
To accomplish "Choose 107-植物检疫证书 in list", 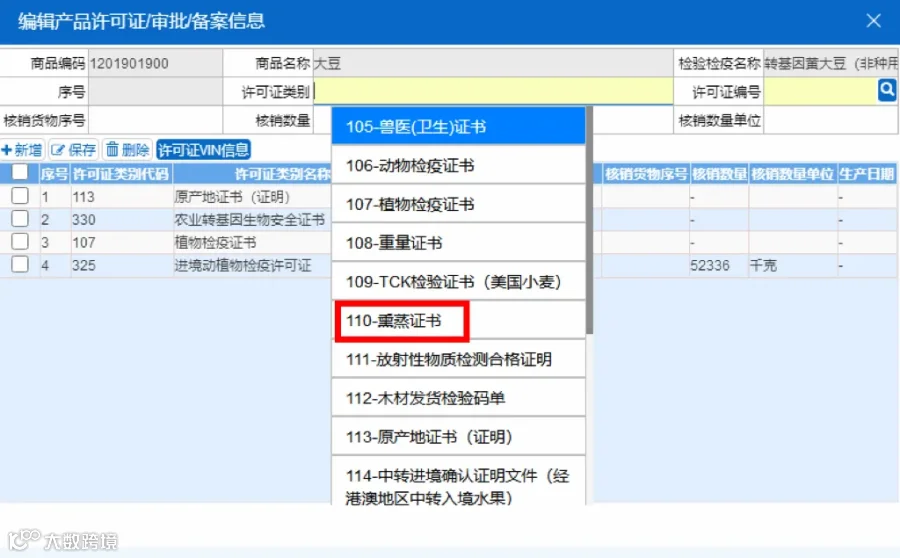I will coord(459,204).
